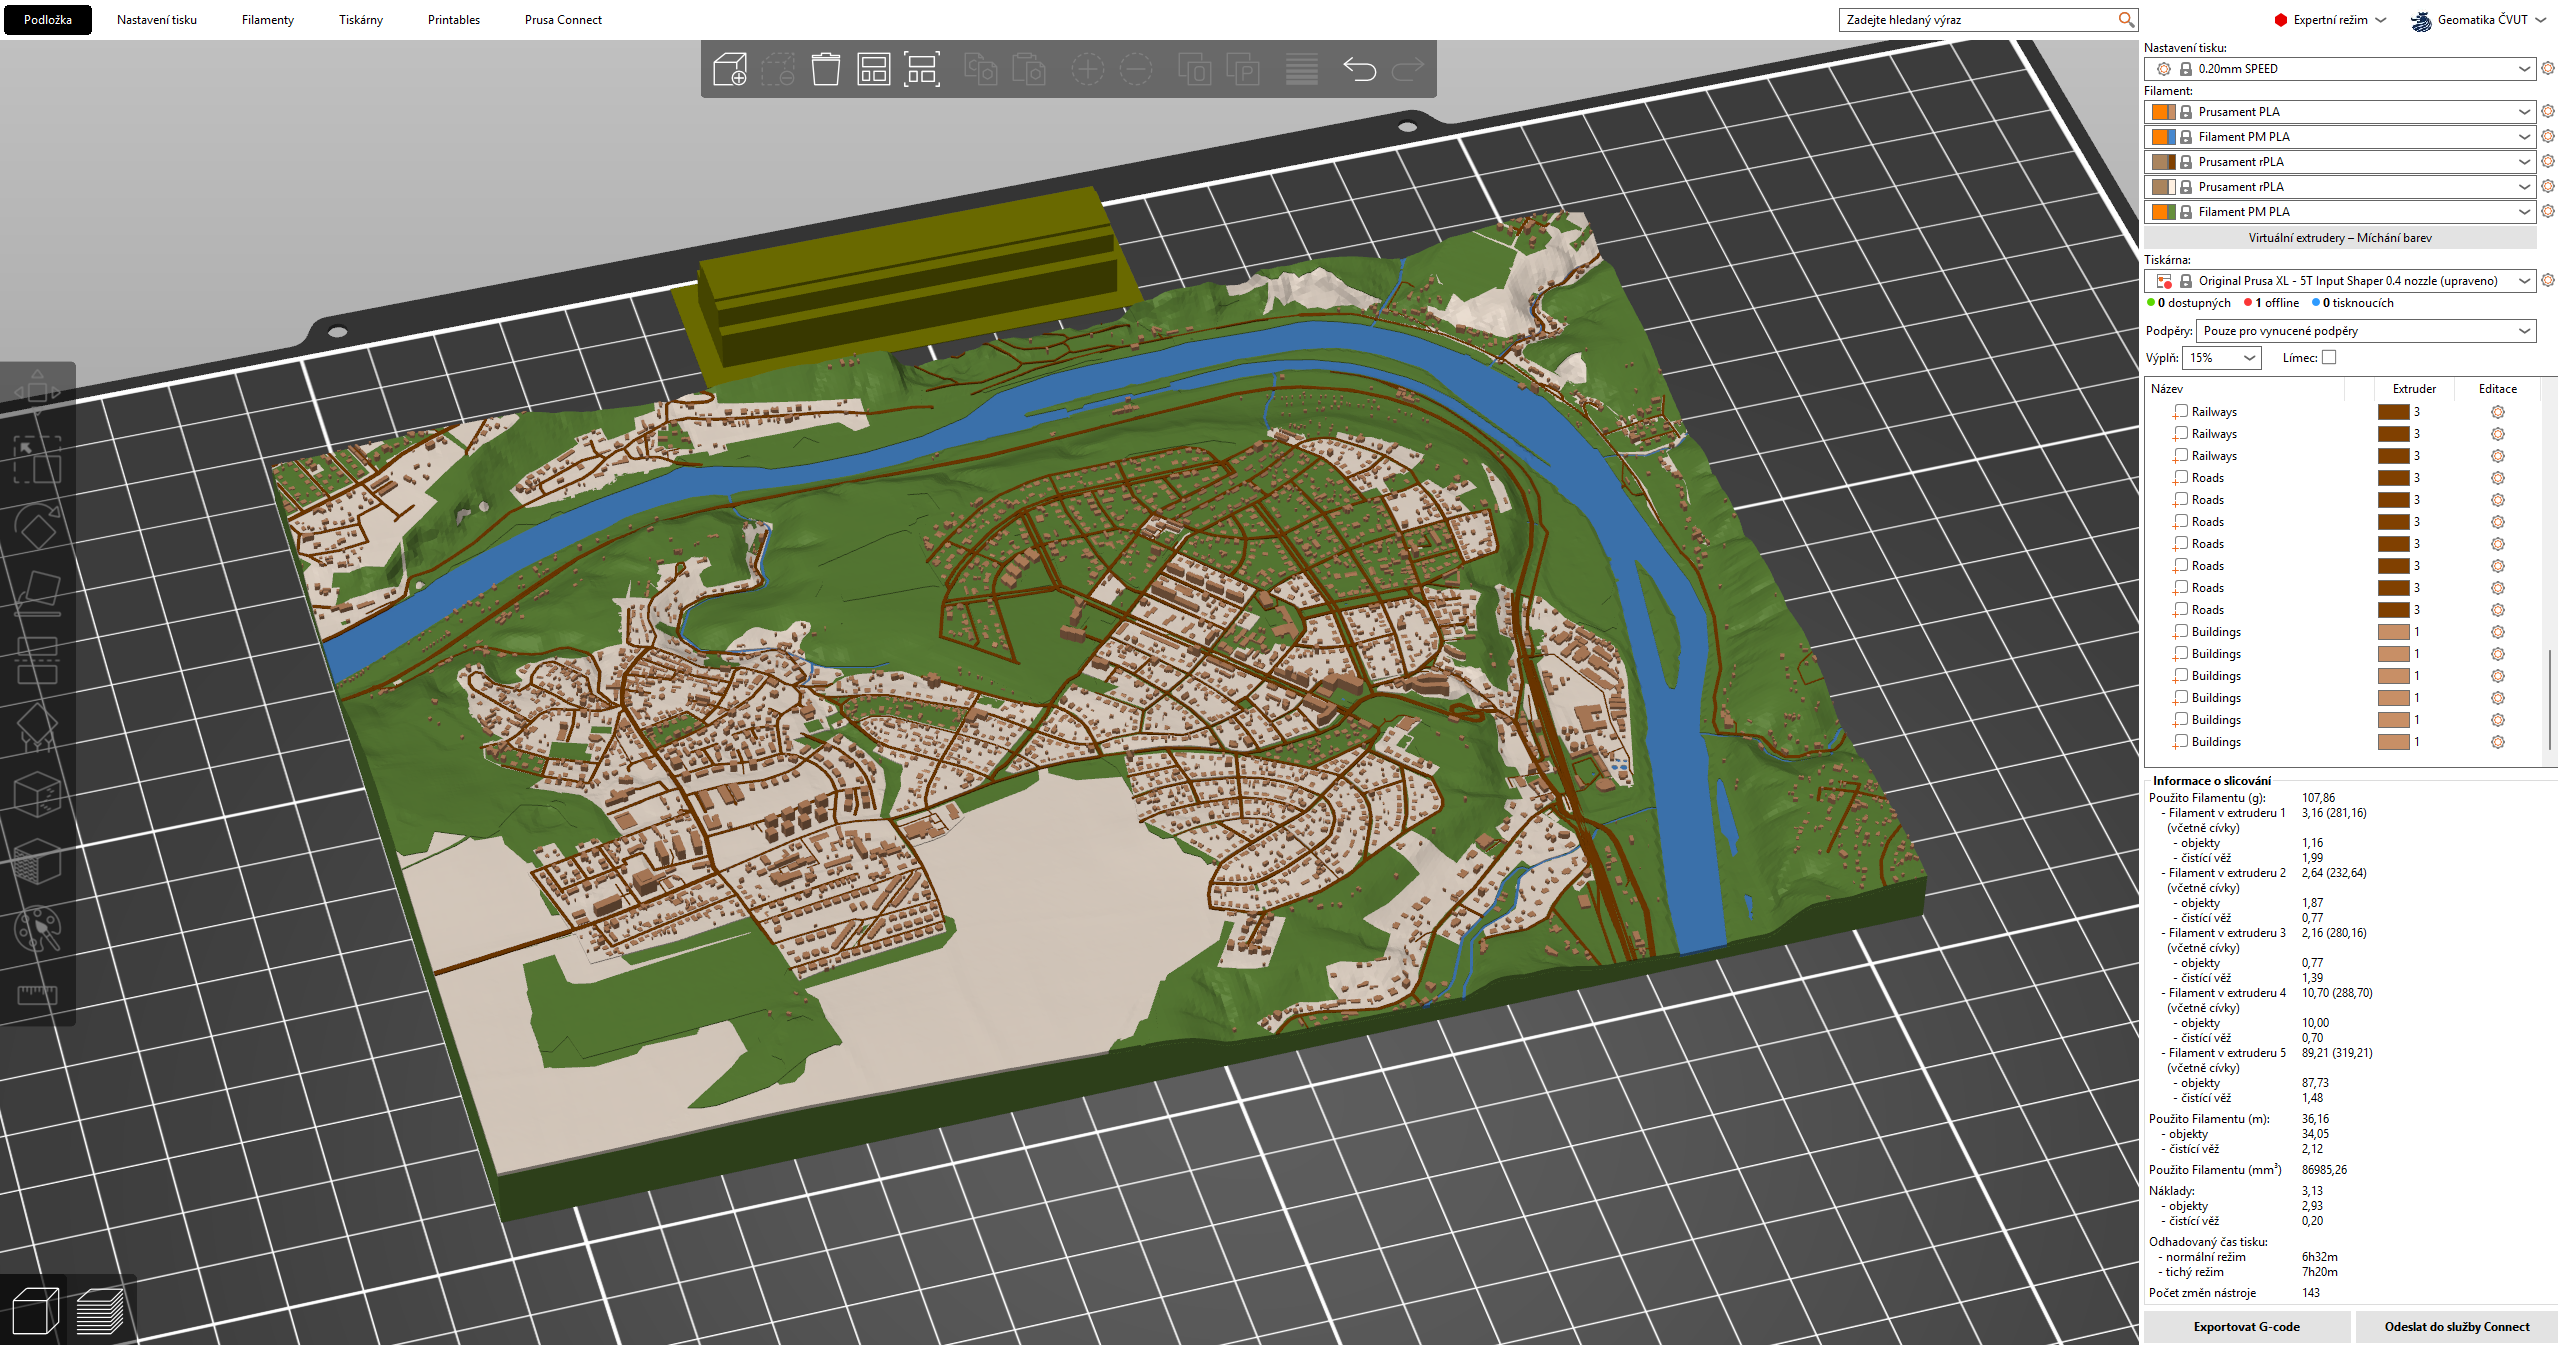Image resolution: width=2558 pixels, height=1345 pixels.
Task: Select the Fuzzy skin painting tool
Action: (37, 861)
